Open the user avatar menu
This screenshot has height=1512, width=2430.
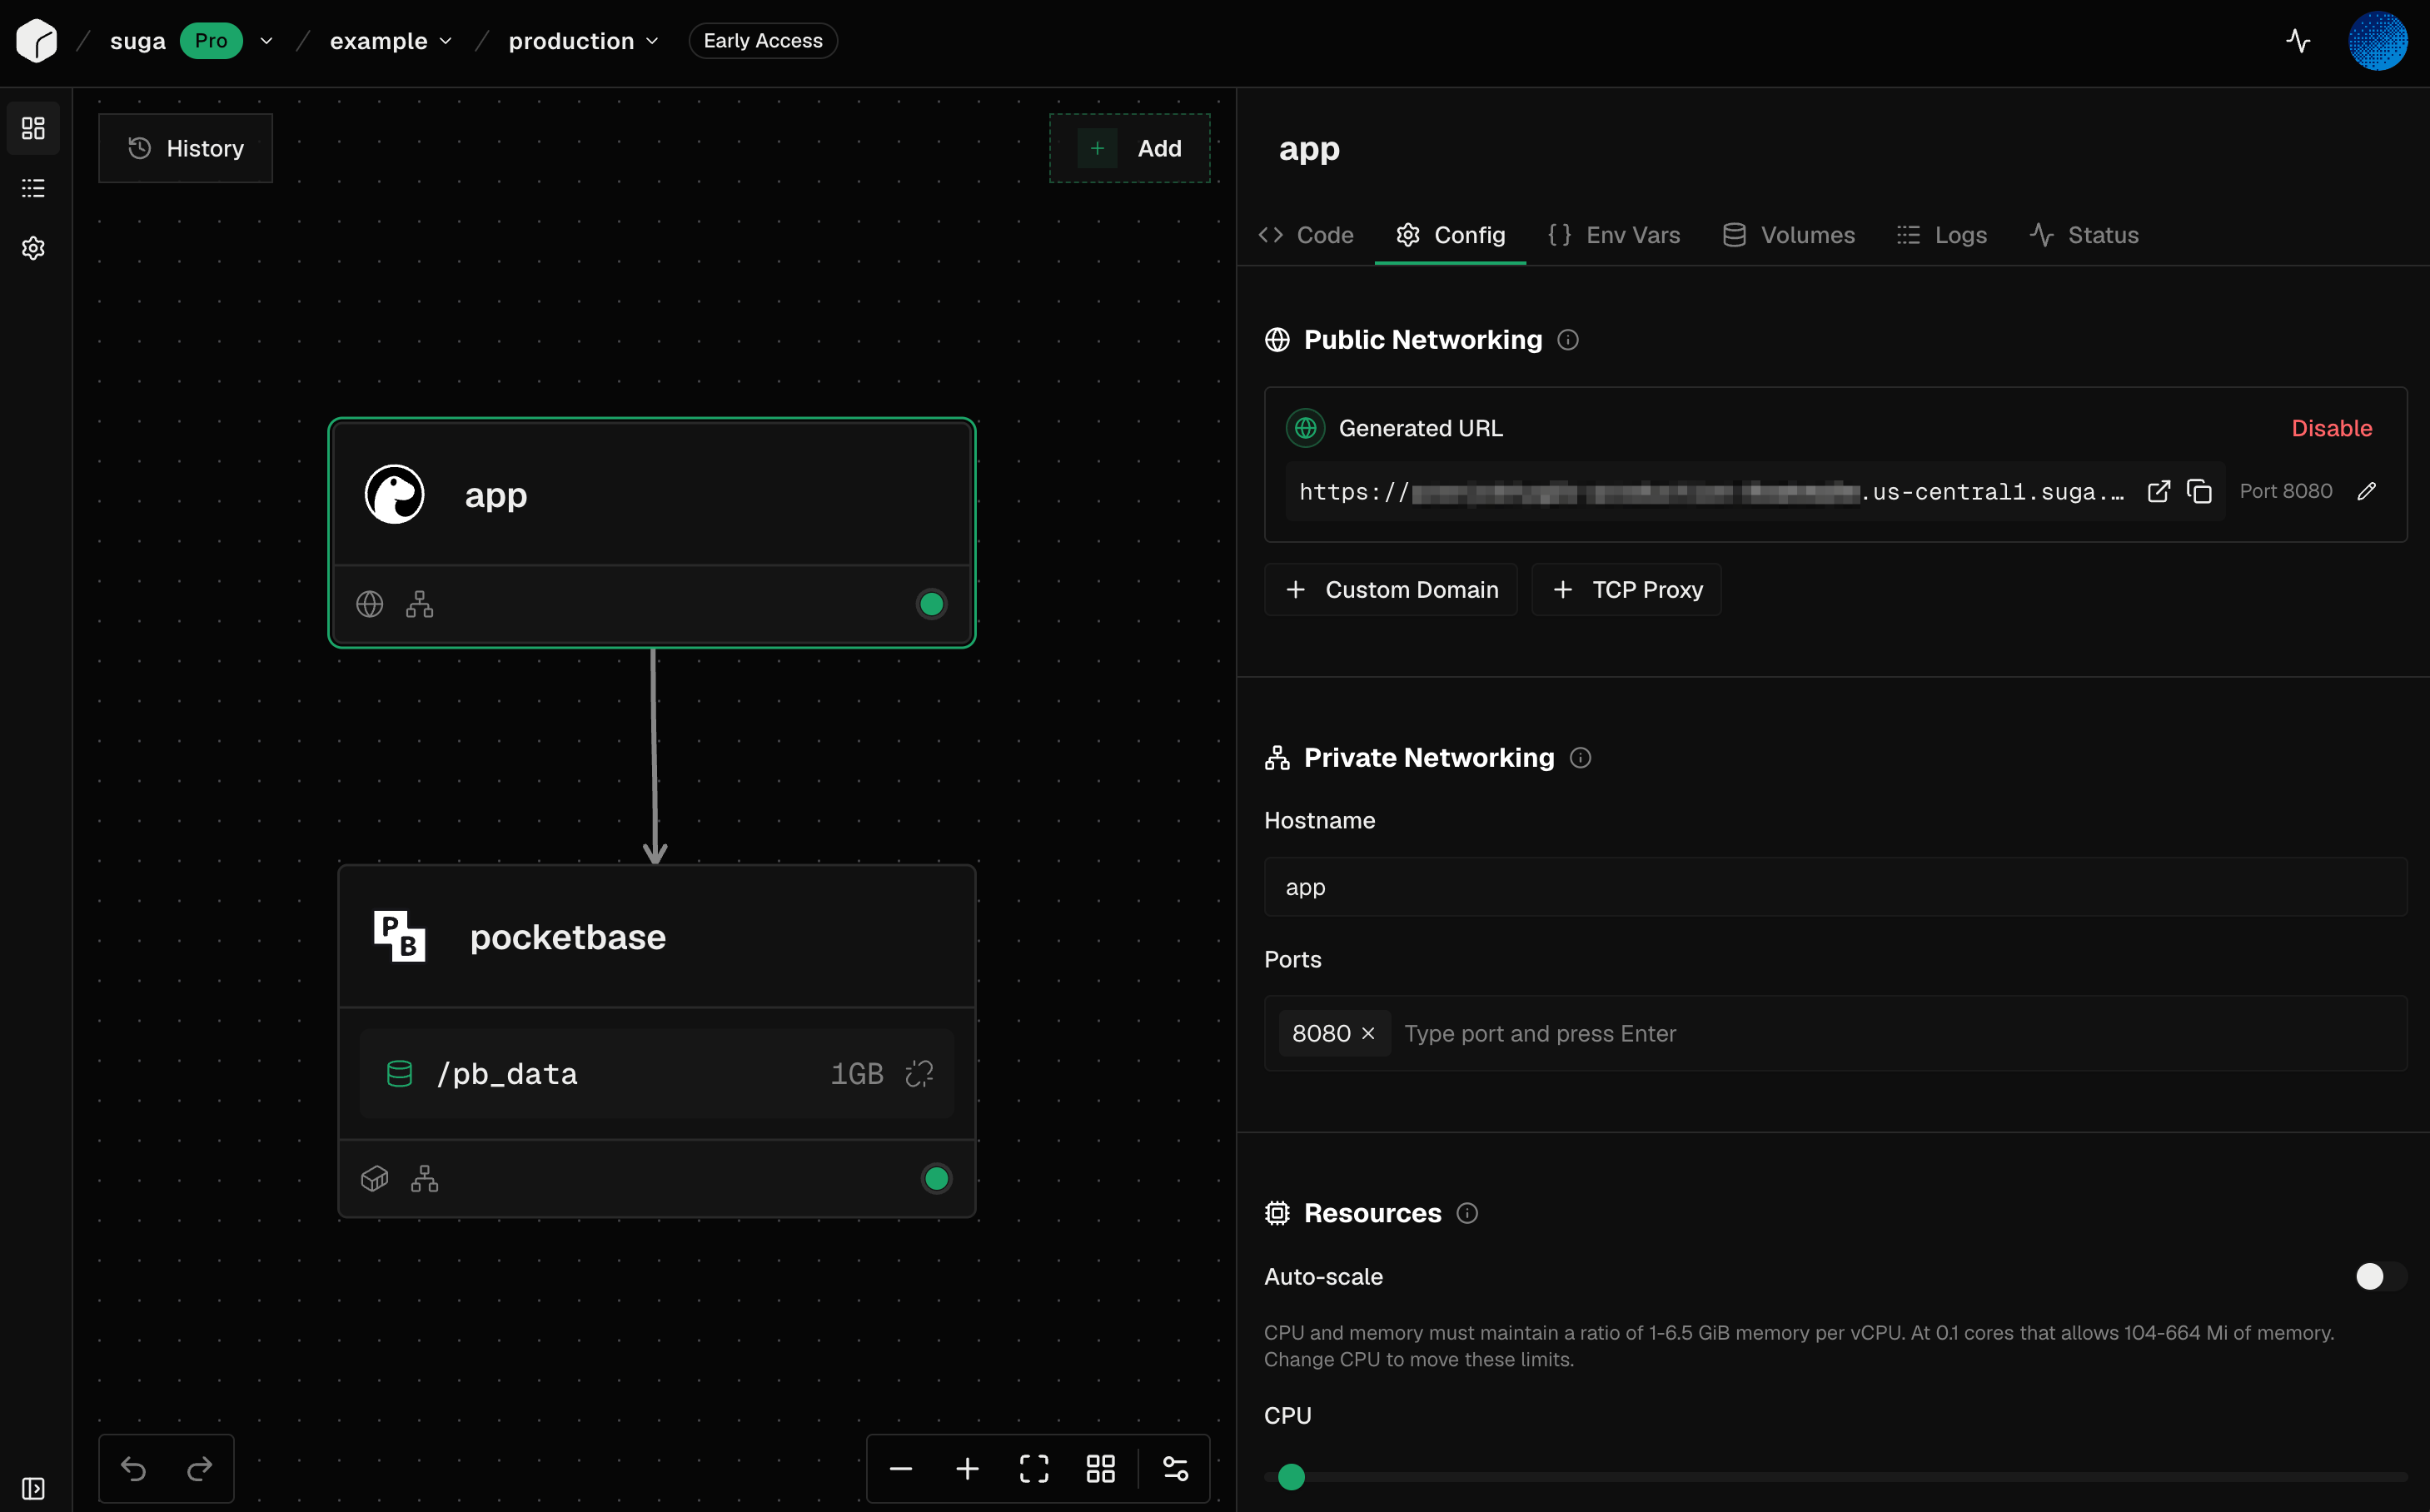pos(2377,41)
